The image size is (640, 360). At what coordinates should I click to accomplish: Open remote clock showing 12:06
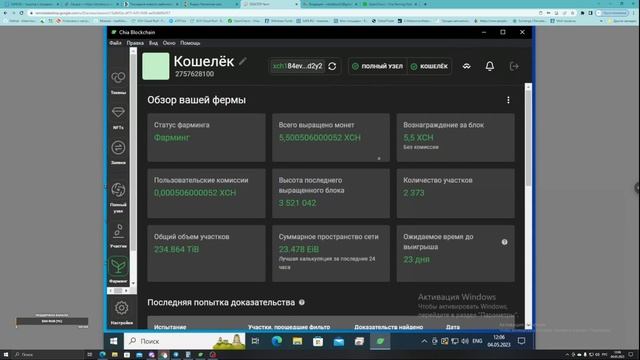[x=499, y=341]
